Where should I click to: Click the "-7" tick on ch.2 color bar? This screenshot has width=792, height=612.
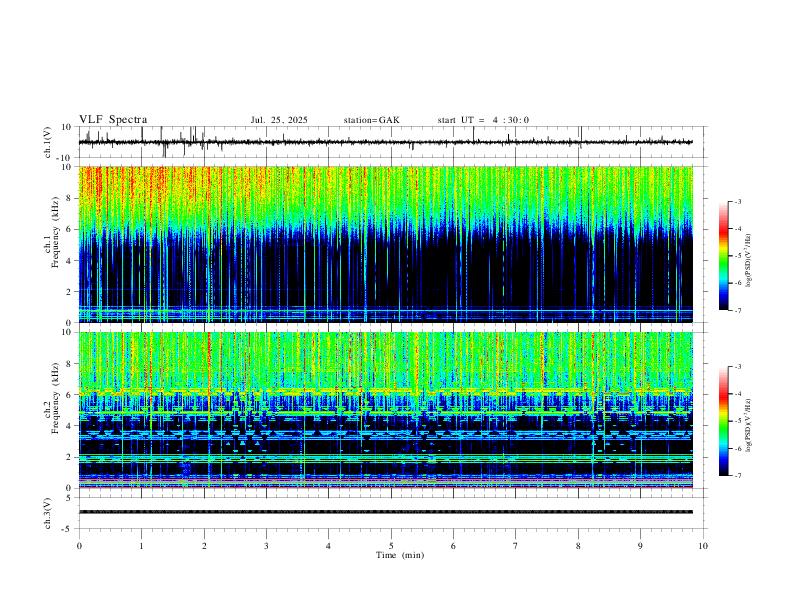(737, 476)
